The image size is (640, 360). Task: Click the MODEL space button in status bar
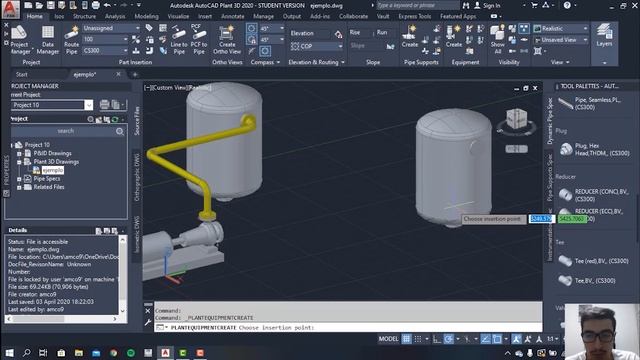coord(388,339)
